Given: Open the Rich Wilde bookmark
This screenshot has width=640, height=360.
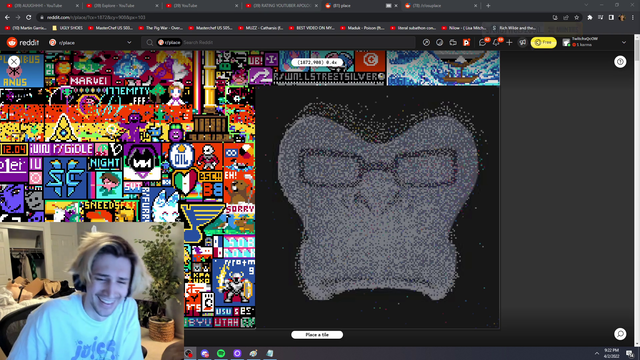Looking at the screenshot, I should click(514, 28).
